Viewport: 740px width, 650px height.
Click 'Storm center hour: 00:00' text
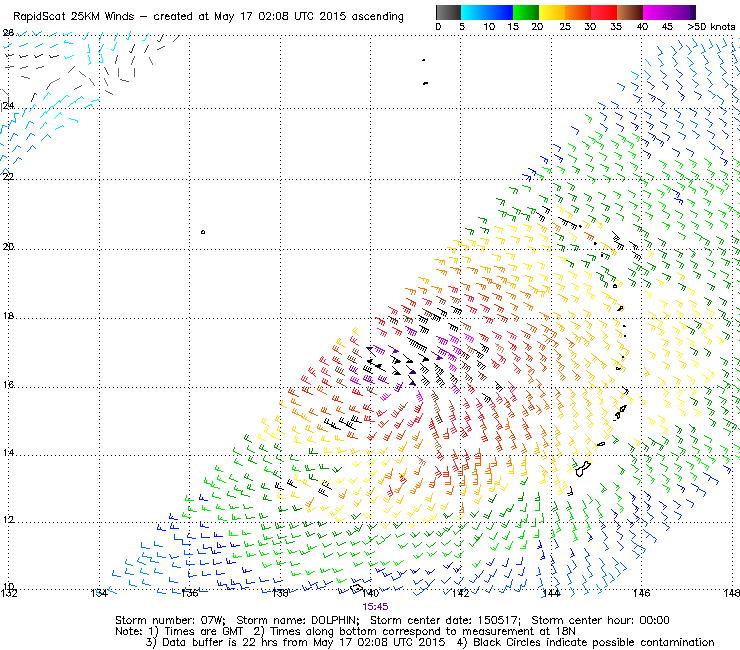click(600, 620)
